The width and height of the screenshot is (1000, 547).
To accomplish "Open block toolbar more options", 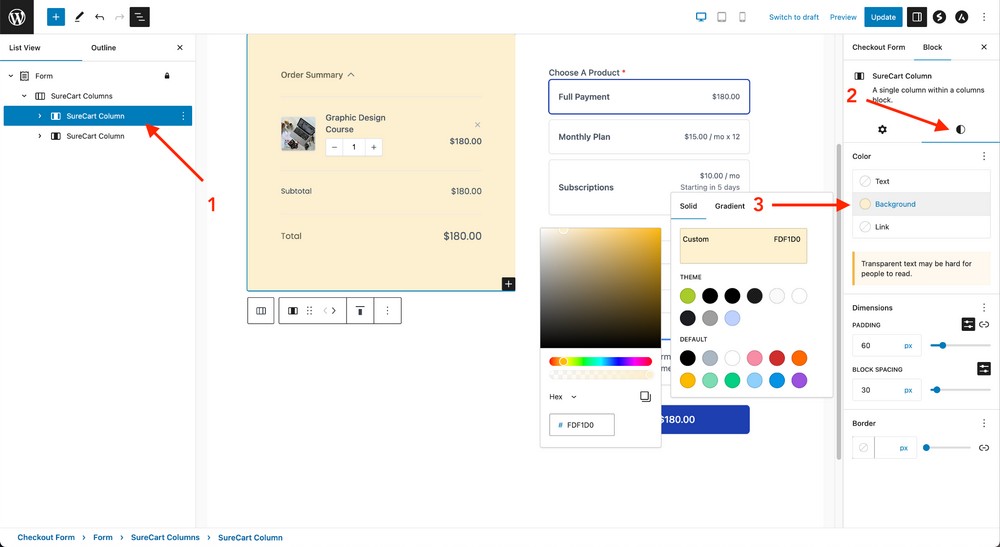I will [387, 311].
